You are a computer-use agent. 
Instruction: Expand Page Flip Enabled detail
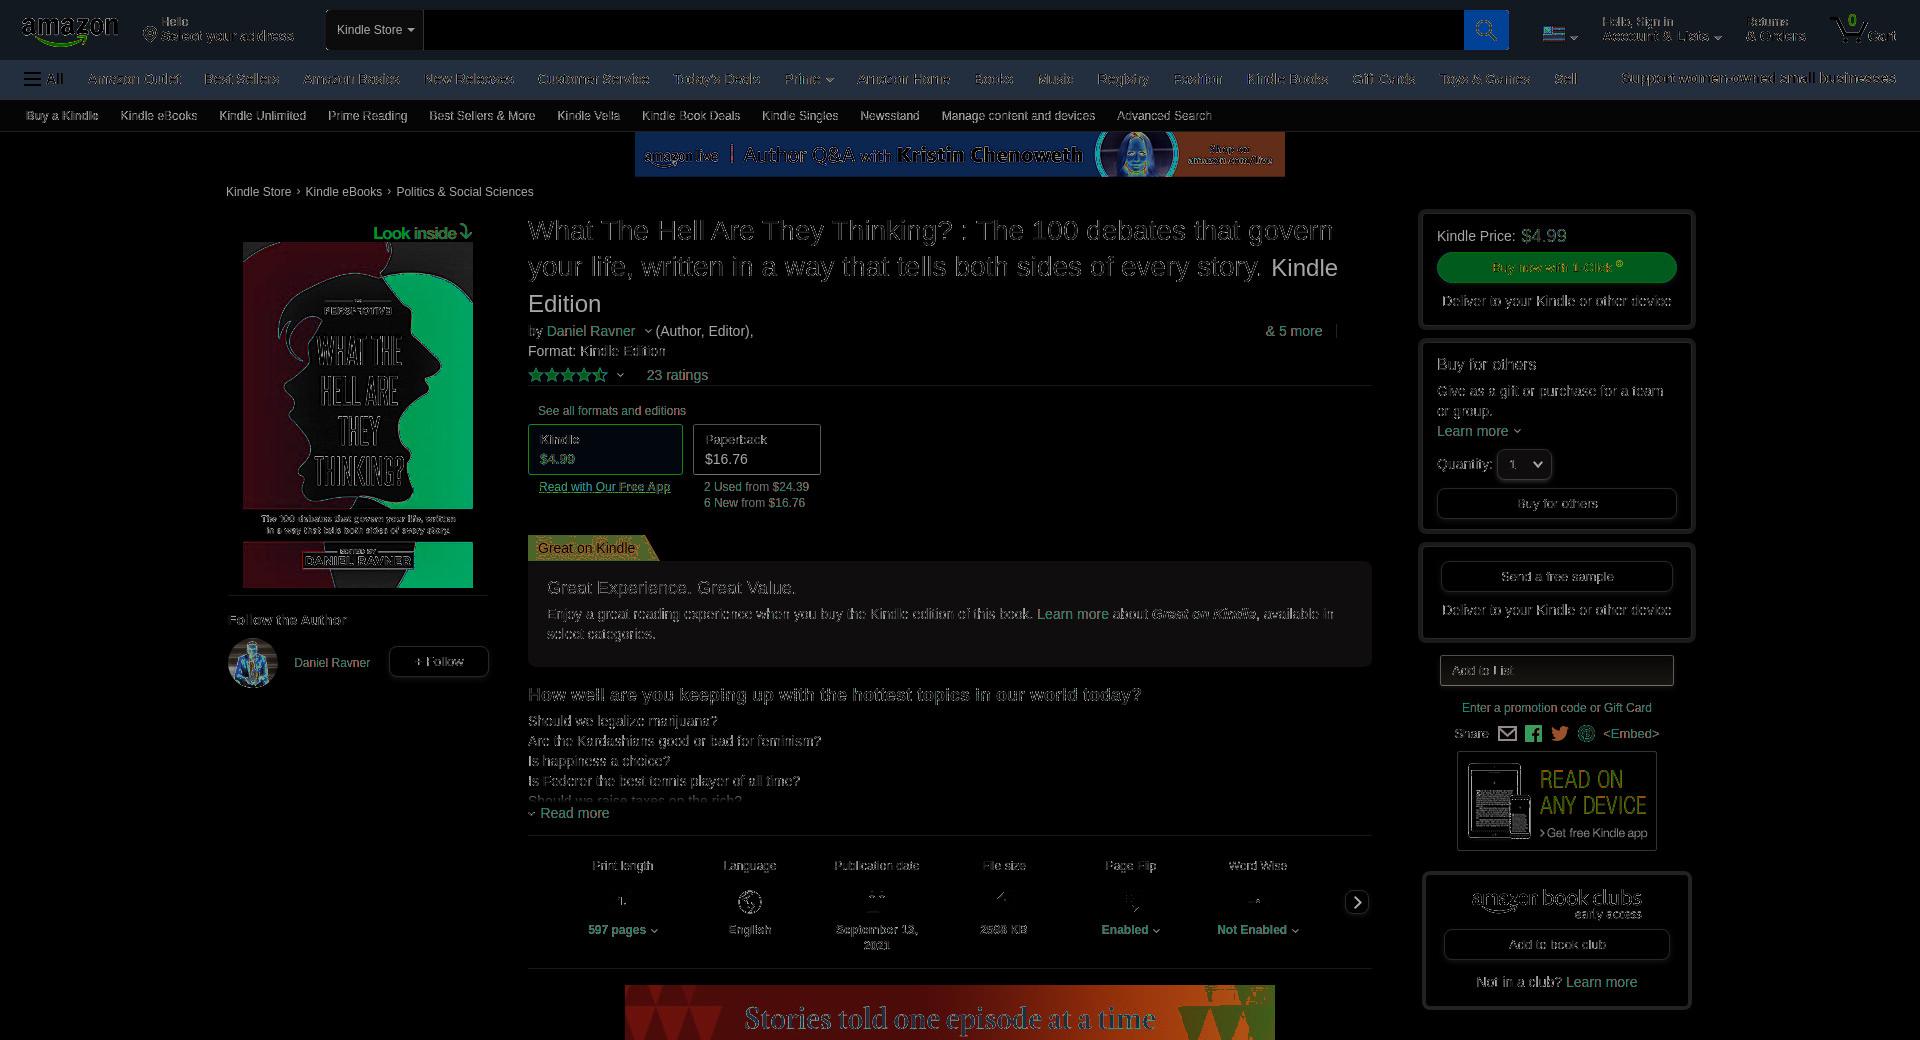tap(1131, 930)
